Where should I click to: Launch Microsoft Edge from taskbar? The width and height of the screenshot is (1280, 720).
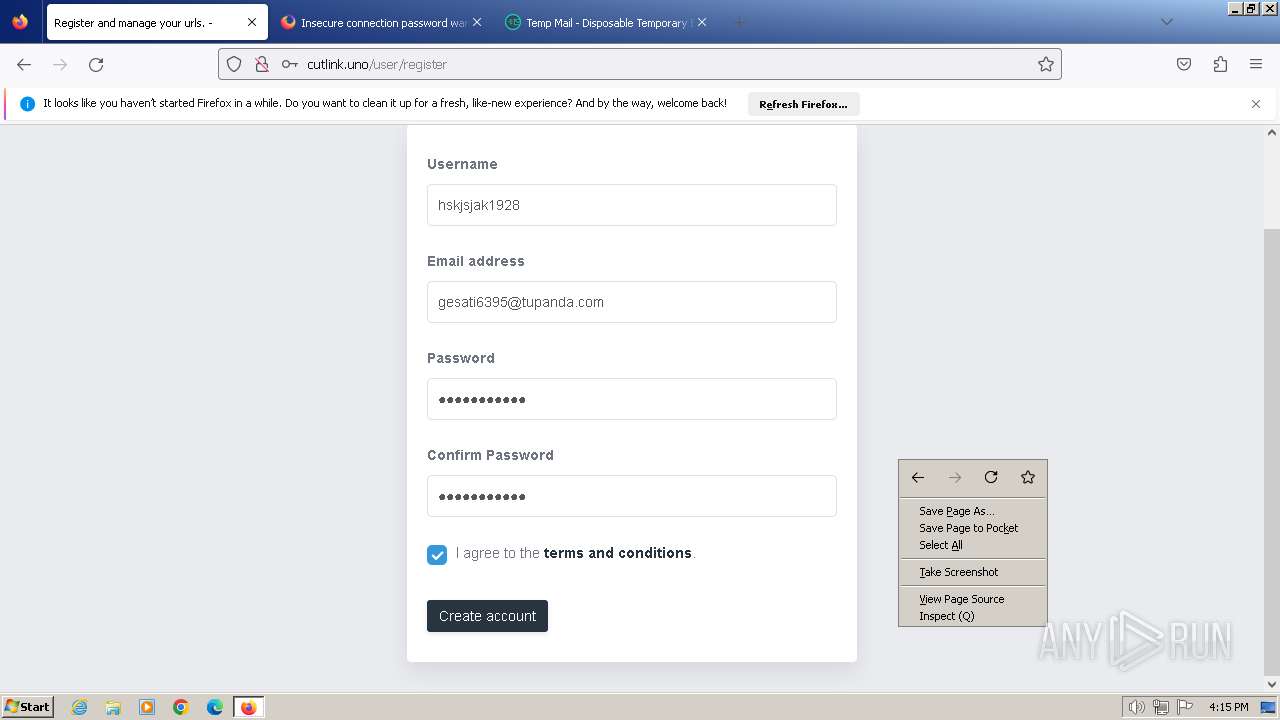(215, 707)
